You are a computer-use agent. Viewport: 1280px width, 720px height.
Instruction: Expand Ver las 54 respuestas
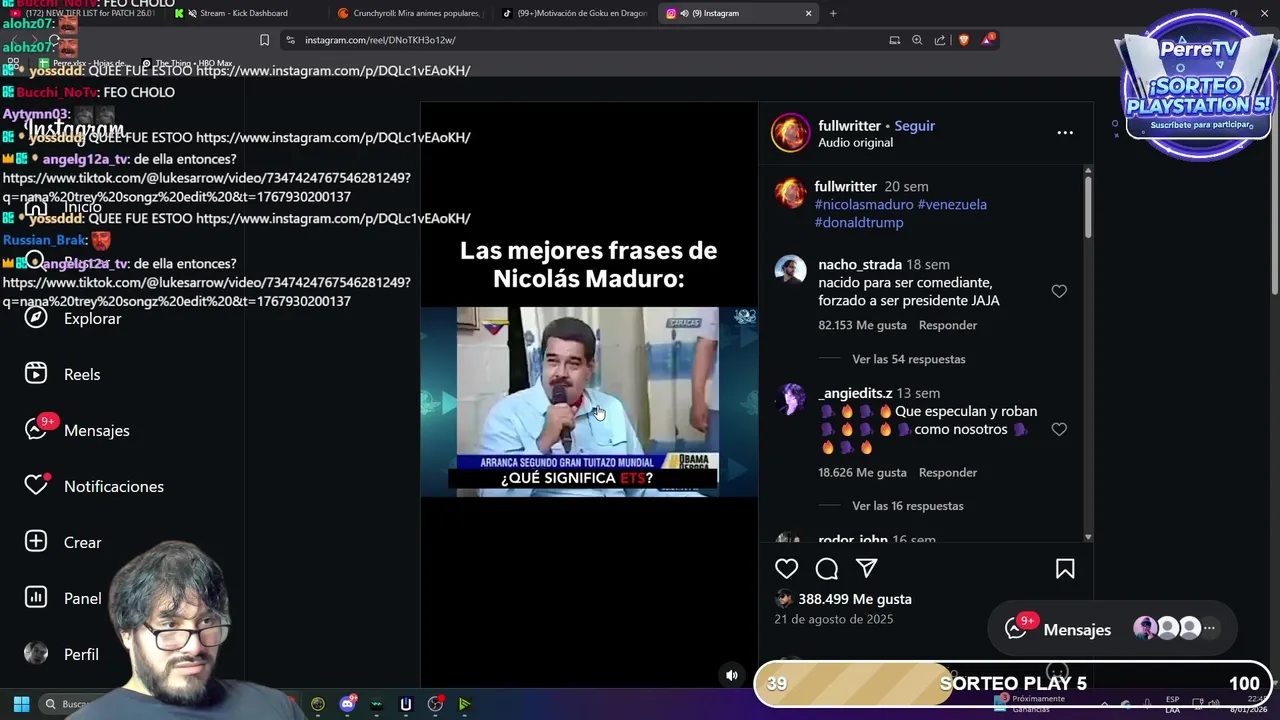pos(908,359)
